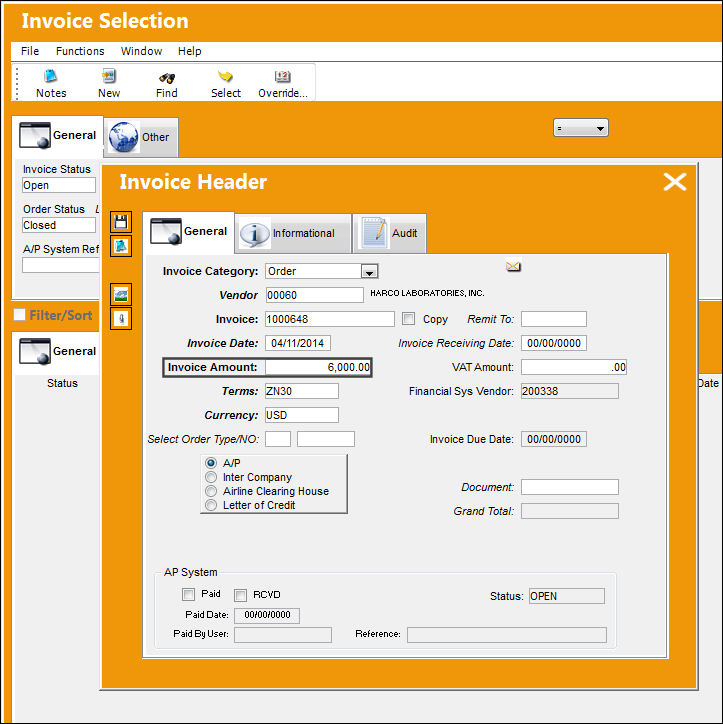Screen dimensions: 723x724
Task: Click the Remit To field
Action: (x=554, y=319)
